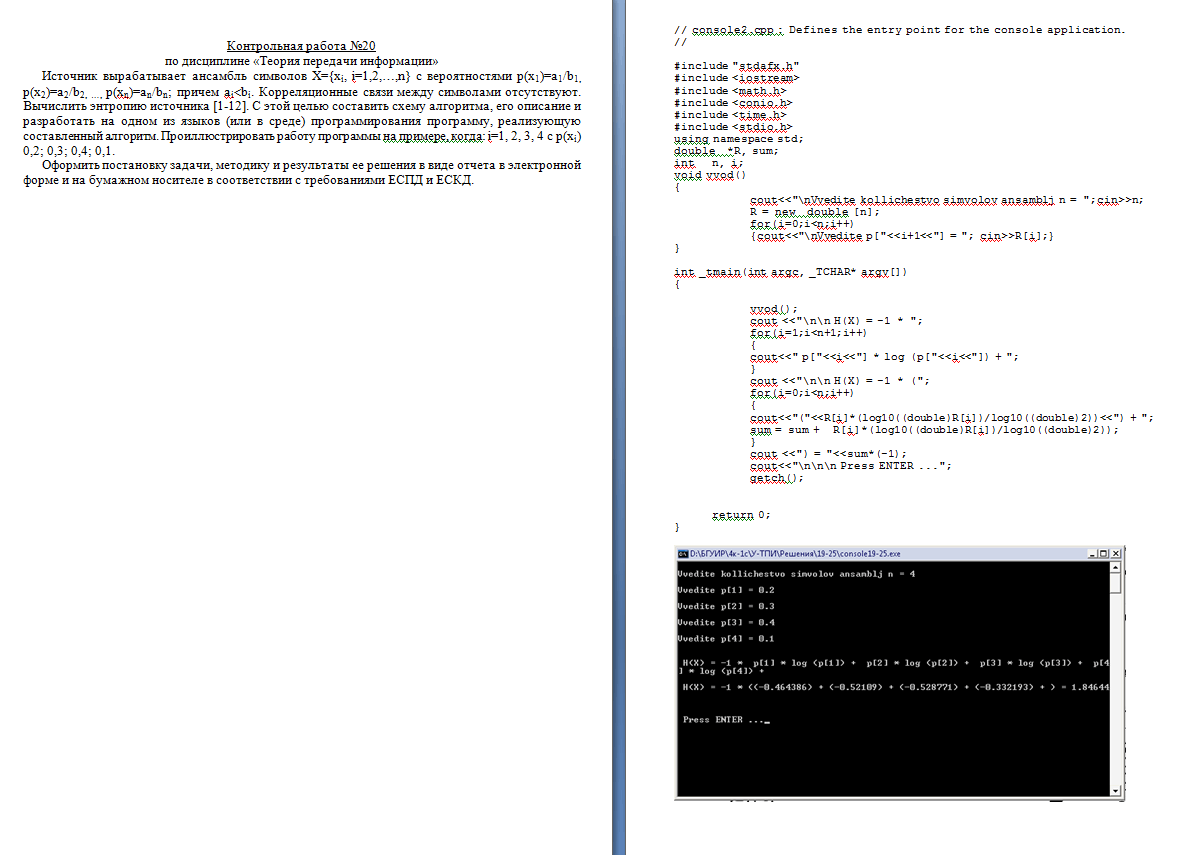Click the console value '(-0.52109)'
The width and height of the screenshot is (1196, 855).
[x=856, y=687]
